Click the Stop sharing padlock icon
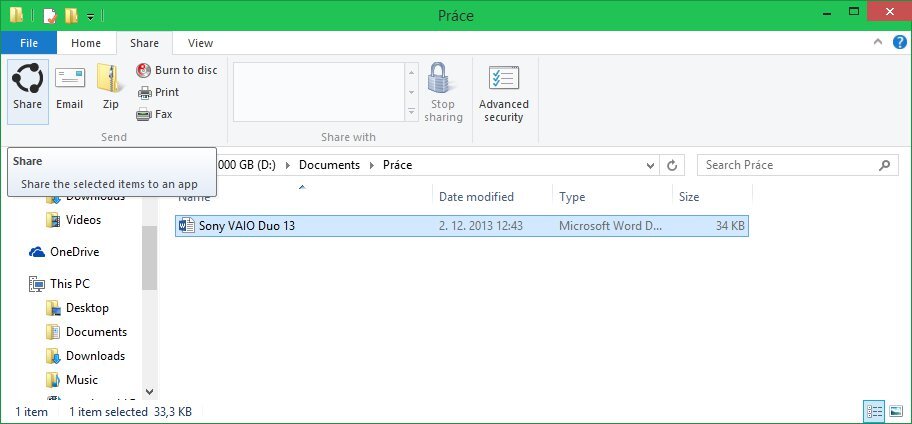The image size is (912, 424). [442, 78]
